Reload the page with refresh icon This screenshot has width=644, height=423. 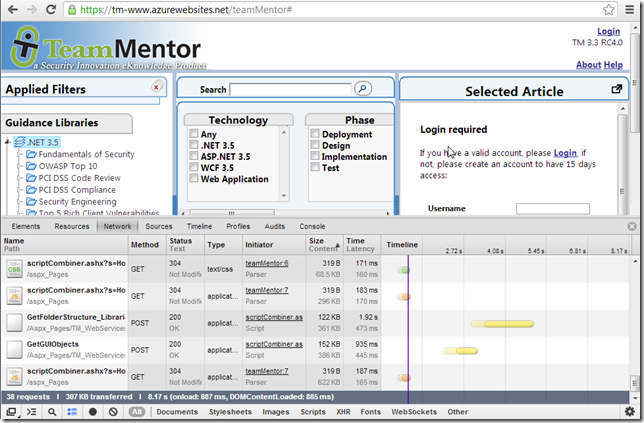coord(51,9)
